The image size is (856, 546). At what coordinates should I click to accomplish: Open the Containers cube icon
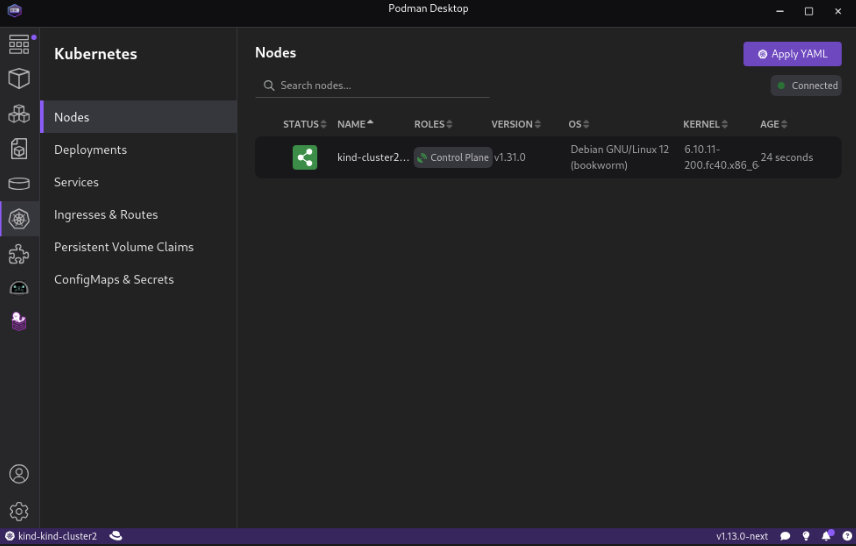pos(19,79)
